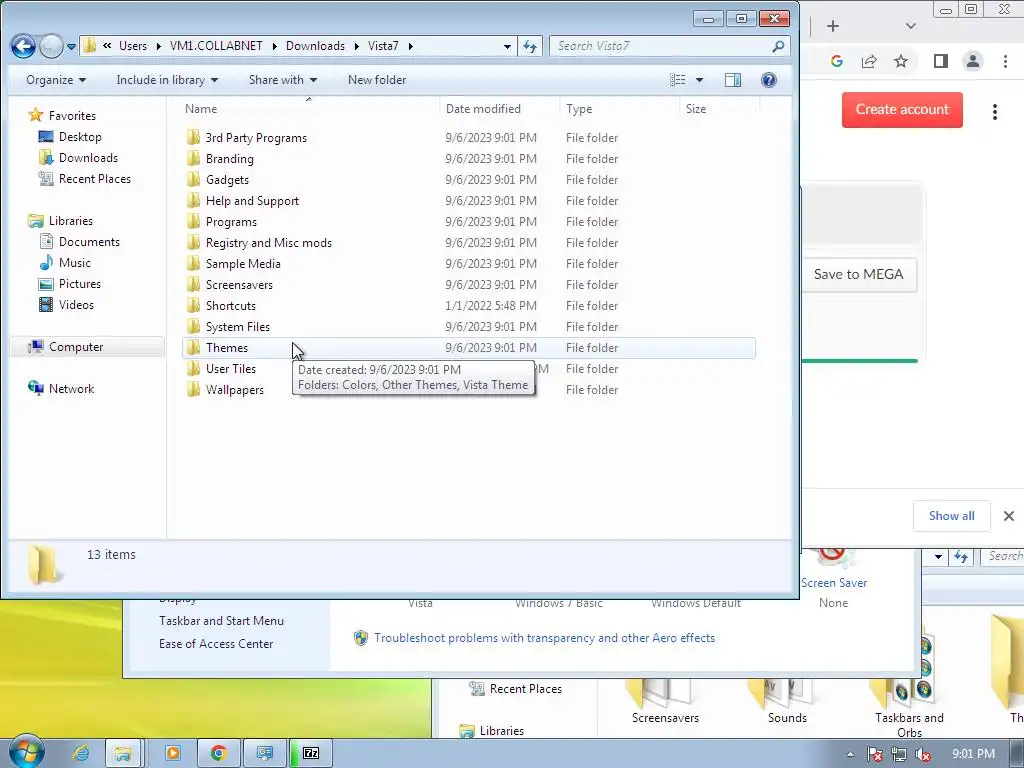Open Chrome profile avatar icon
This screenshot has width=1024, height=768.
(x=972, y=61)
